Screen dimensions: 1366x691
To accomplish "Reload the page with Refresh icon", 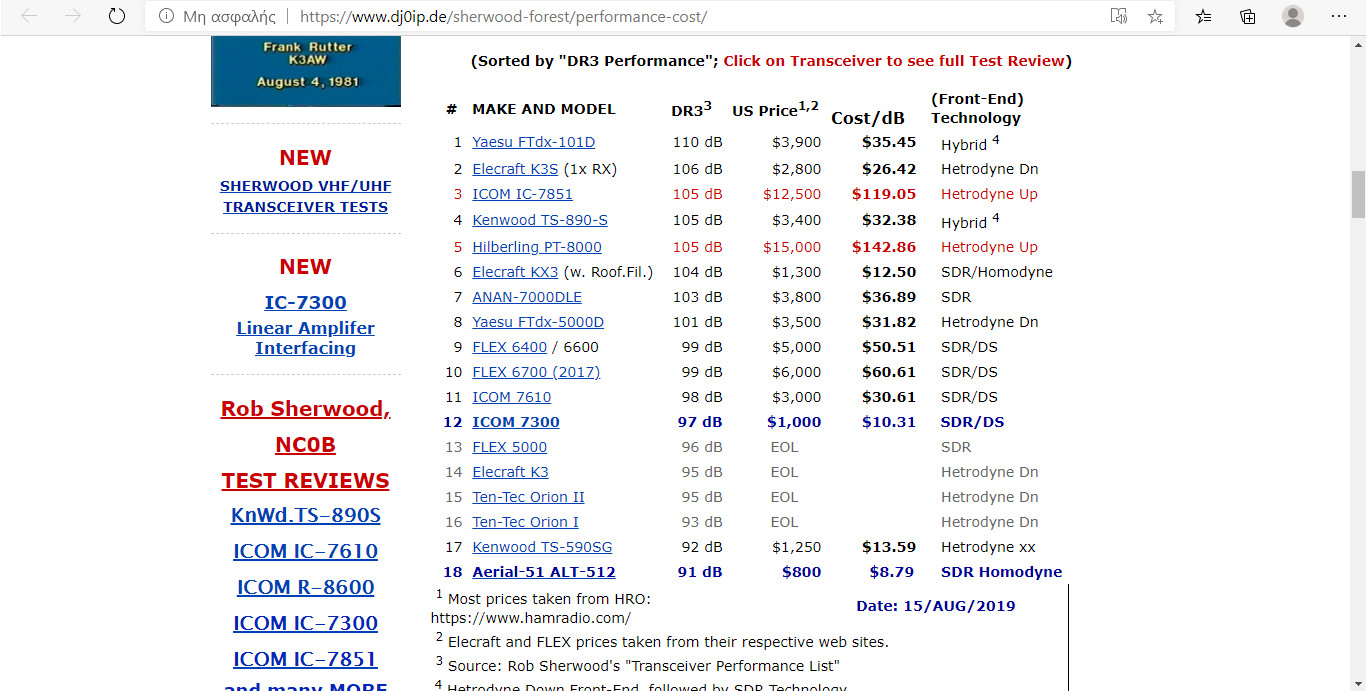I will coord(116,16).
